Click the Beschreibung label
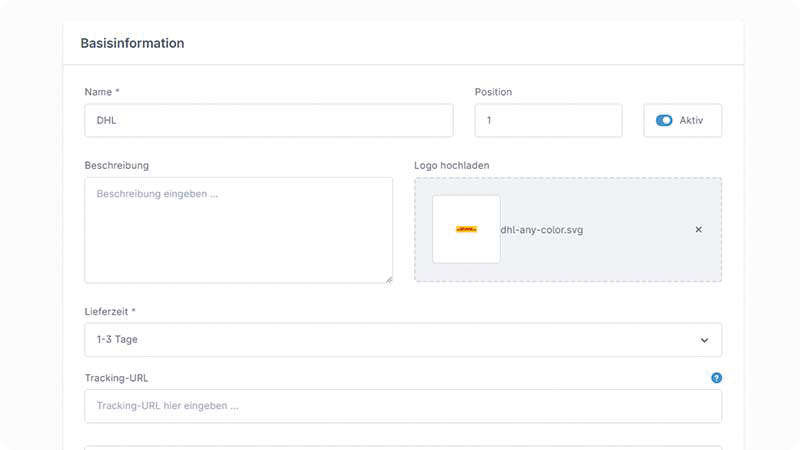 pyautogui.click(x=116, y=165)
